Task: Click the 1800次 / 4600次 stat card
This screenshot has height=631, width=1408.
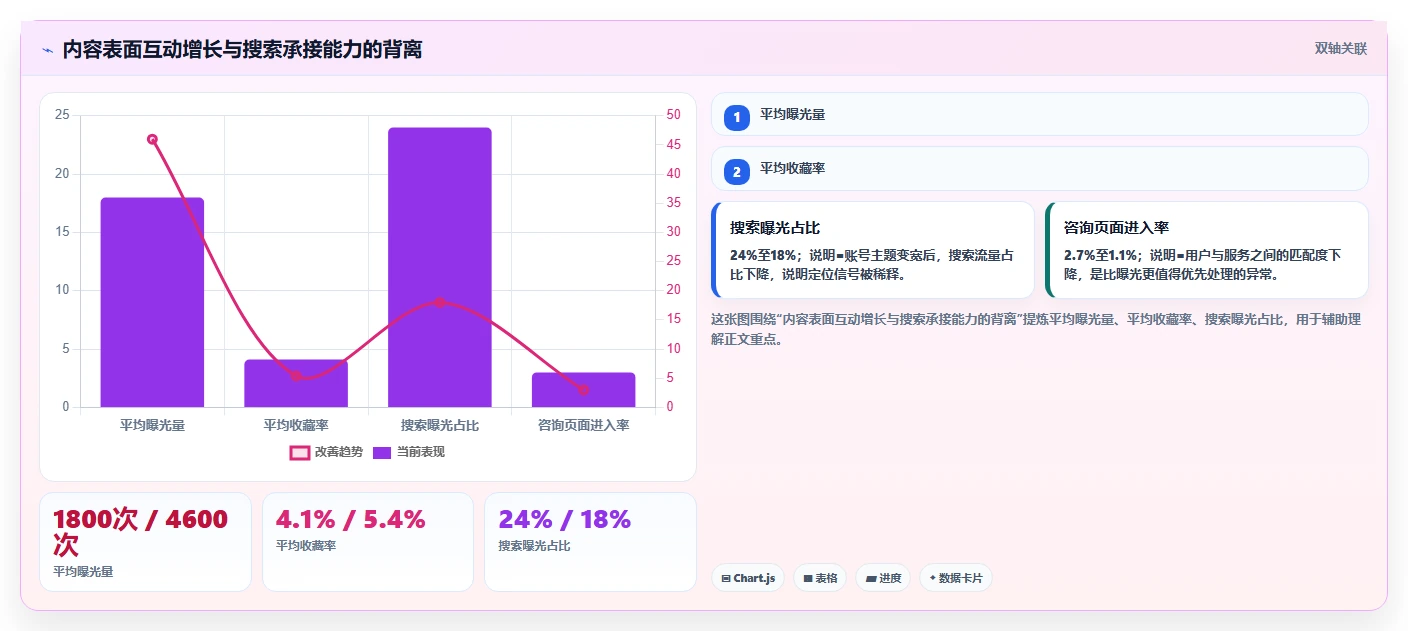Action: tap(145, 542)
